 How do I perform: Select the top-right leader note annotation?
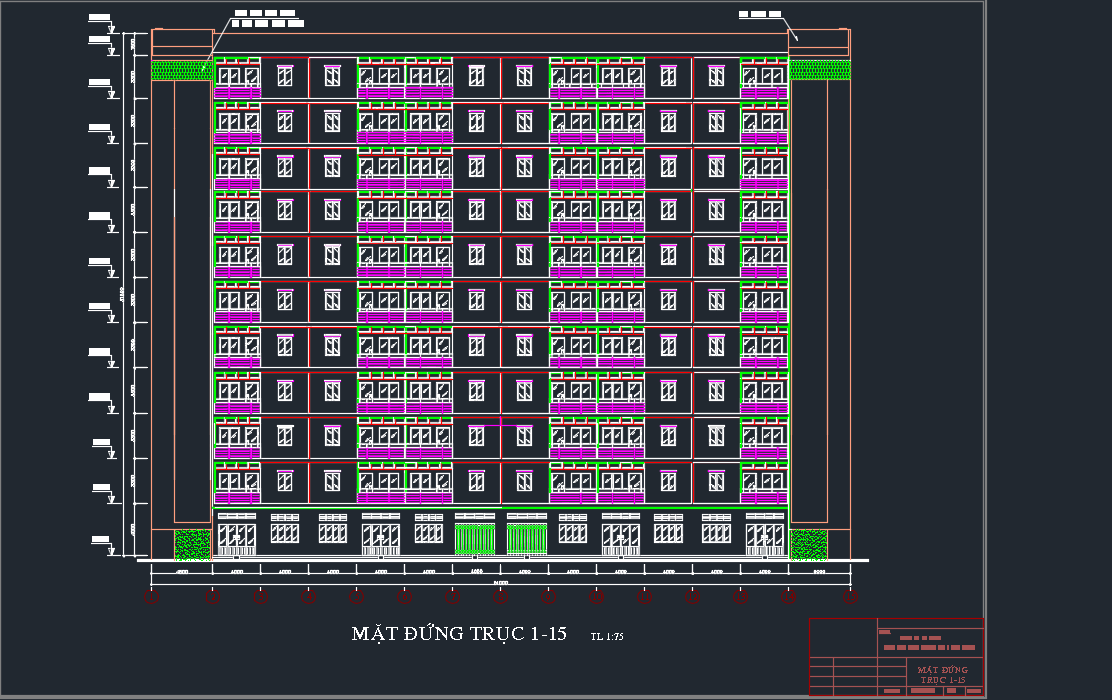pos(760,14)
